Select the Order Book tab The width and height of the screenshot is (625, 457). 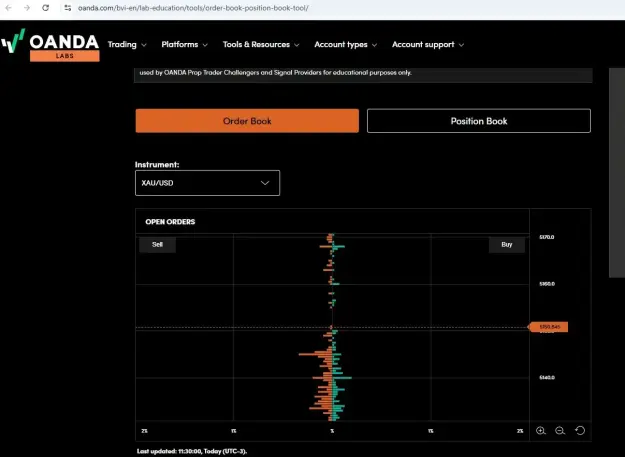(x=247, y=121)
